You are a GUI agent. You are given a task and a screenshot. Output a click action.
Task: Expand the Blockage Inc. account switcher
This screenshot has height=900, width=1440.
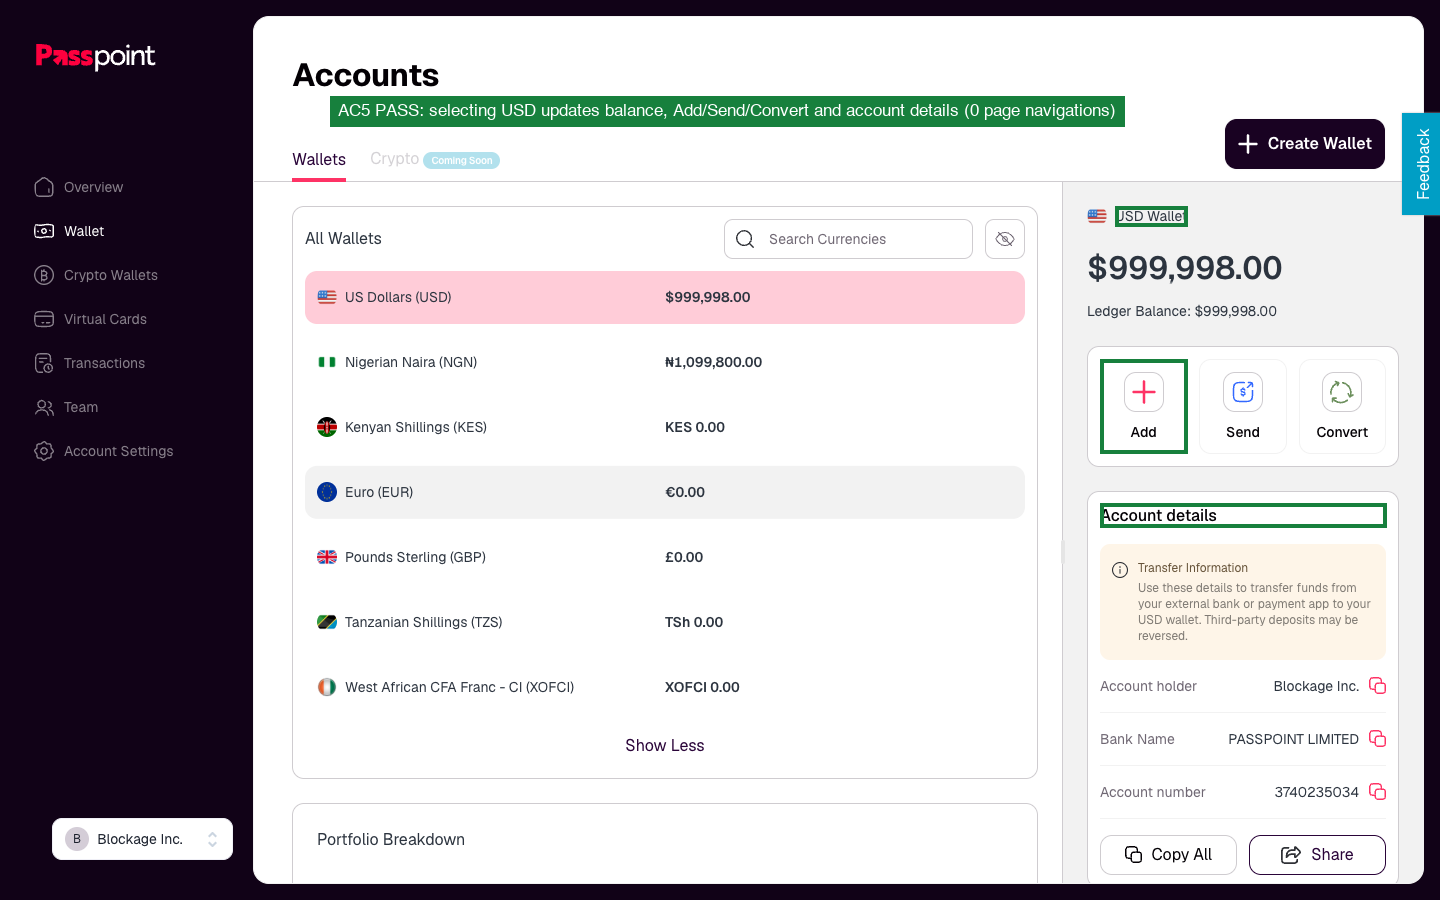[142, 839]
